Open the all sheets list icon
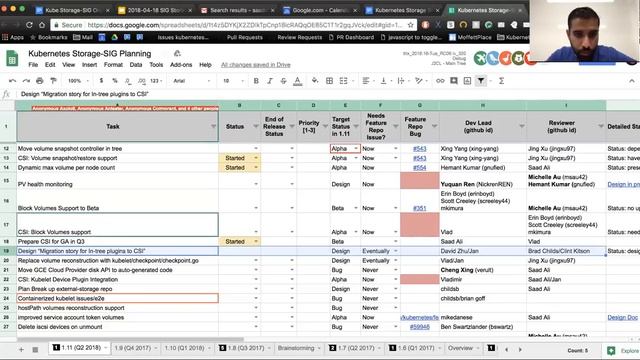 click(x=35, y=349)
